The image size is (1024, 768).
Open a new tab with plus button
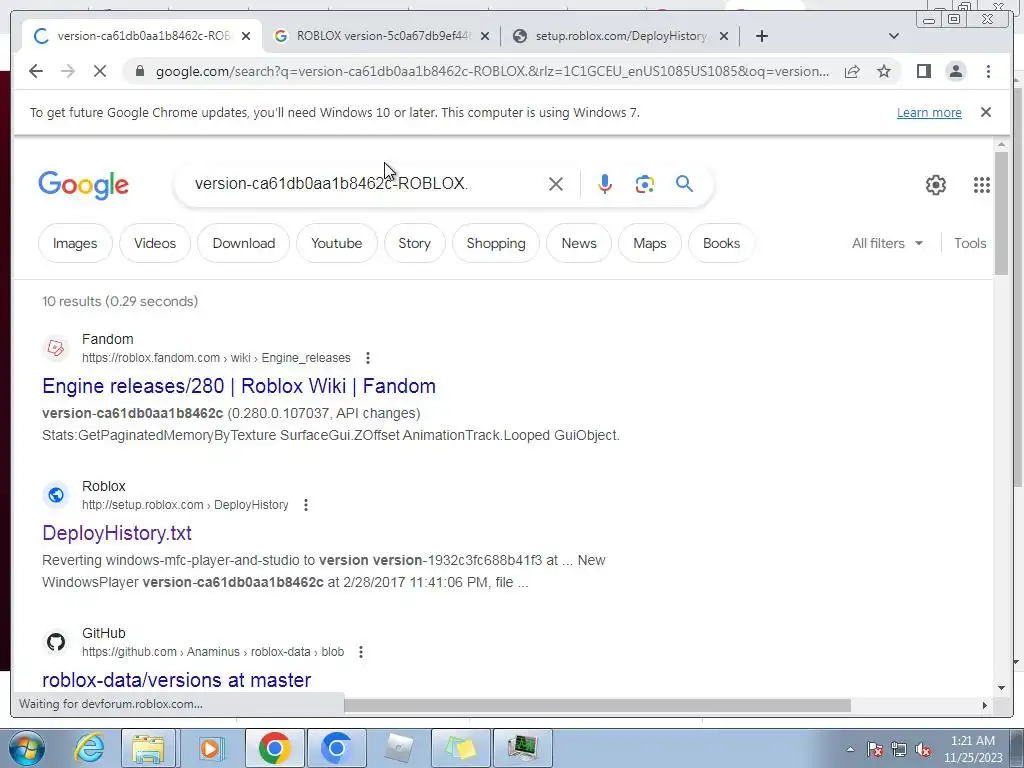761,36
